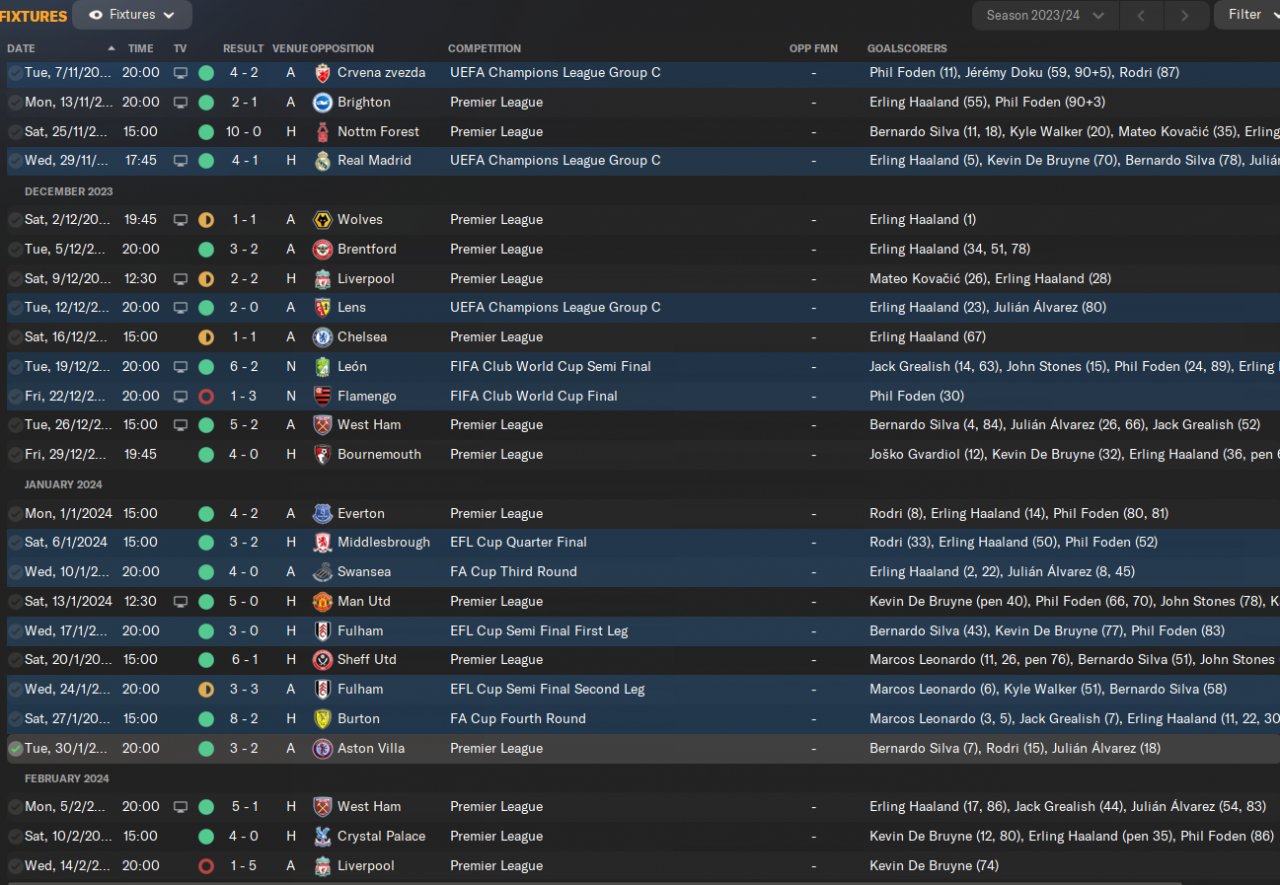Click the FIFA Club World Cup Final competition
This screenshot has height=885, width=1280.
[x=534, y=396]
